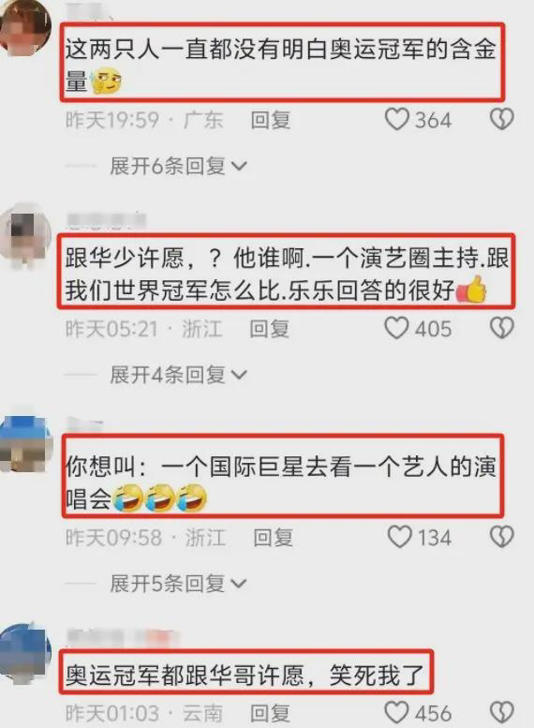Dislike the Guangdong comment with broken heart

(x=502, y=120)
